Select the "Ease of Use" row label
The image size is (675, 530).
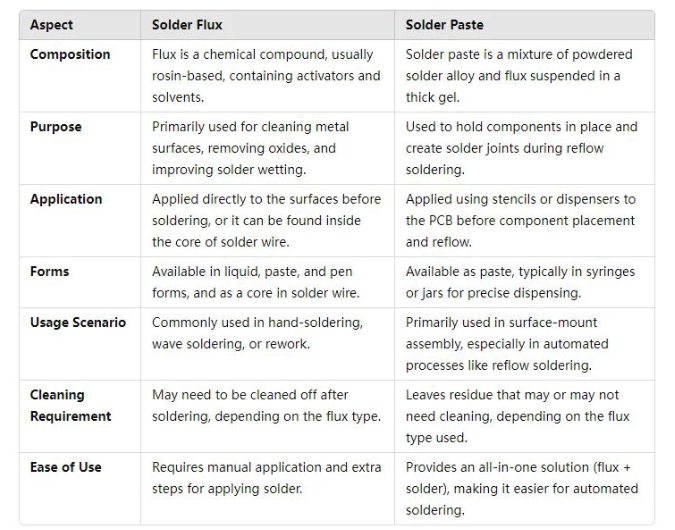[x=66, y=467]
